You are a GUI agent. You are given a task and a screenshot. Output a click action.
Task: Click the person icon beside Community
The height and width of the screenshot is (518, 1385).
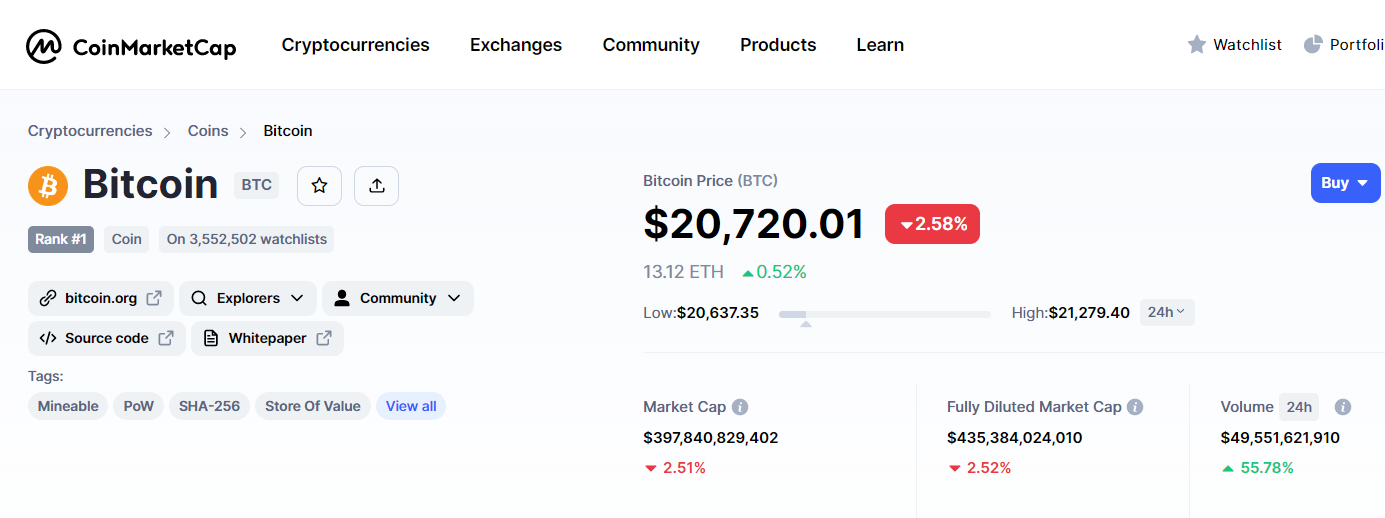point(342,298)
